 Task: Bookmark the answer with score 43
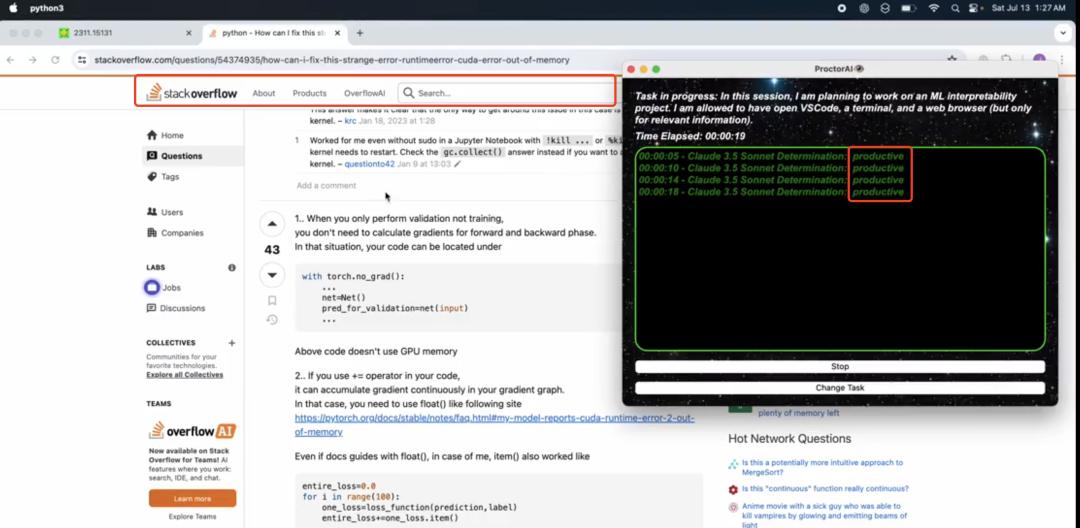(x=272, y=300)
